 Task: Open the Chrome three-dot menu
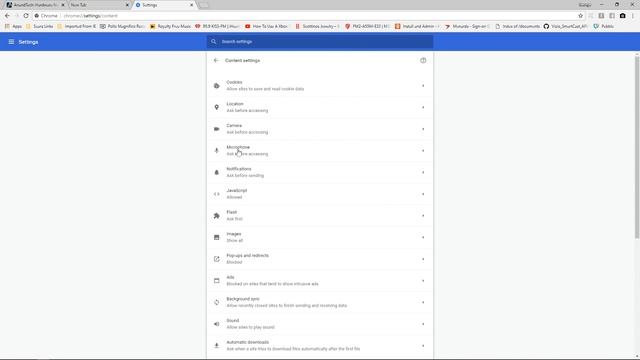(633, 16)
